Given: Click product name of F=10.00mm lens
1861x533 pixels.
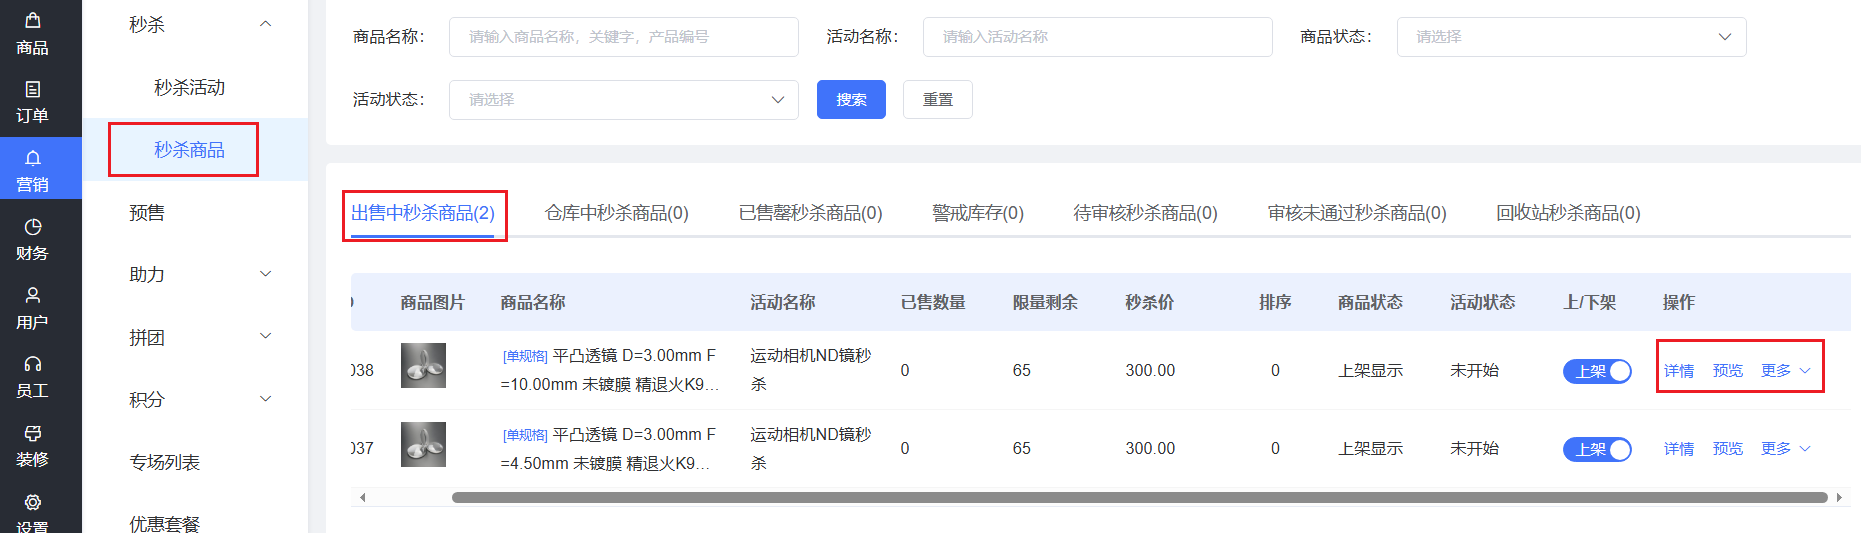Looking at the screenshot, I should point(610,370).
